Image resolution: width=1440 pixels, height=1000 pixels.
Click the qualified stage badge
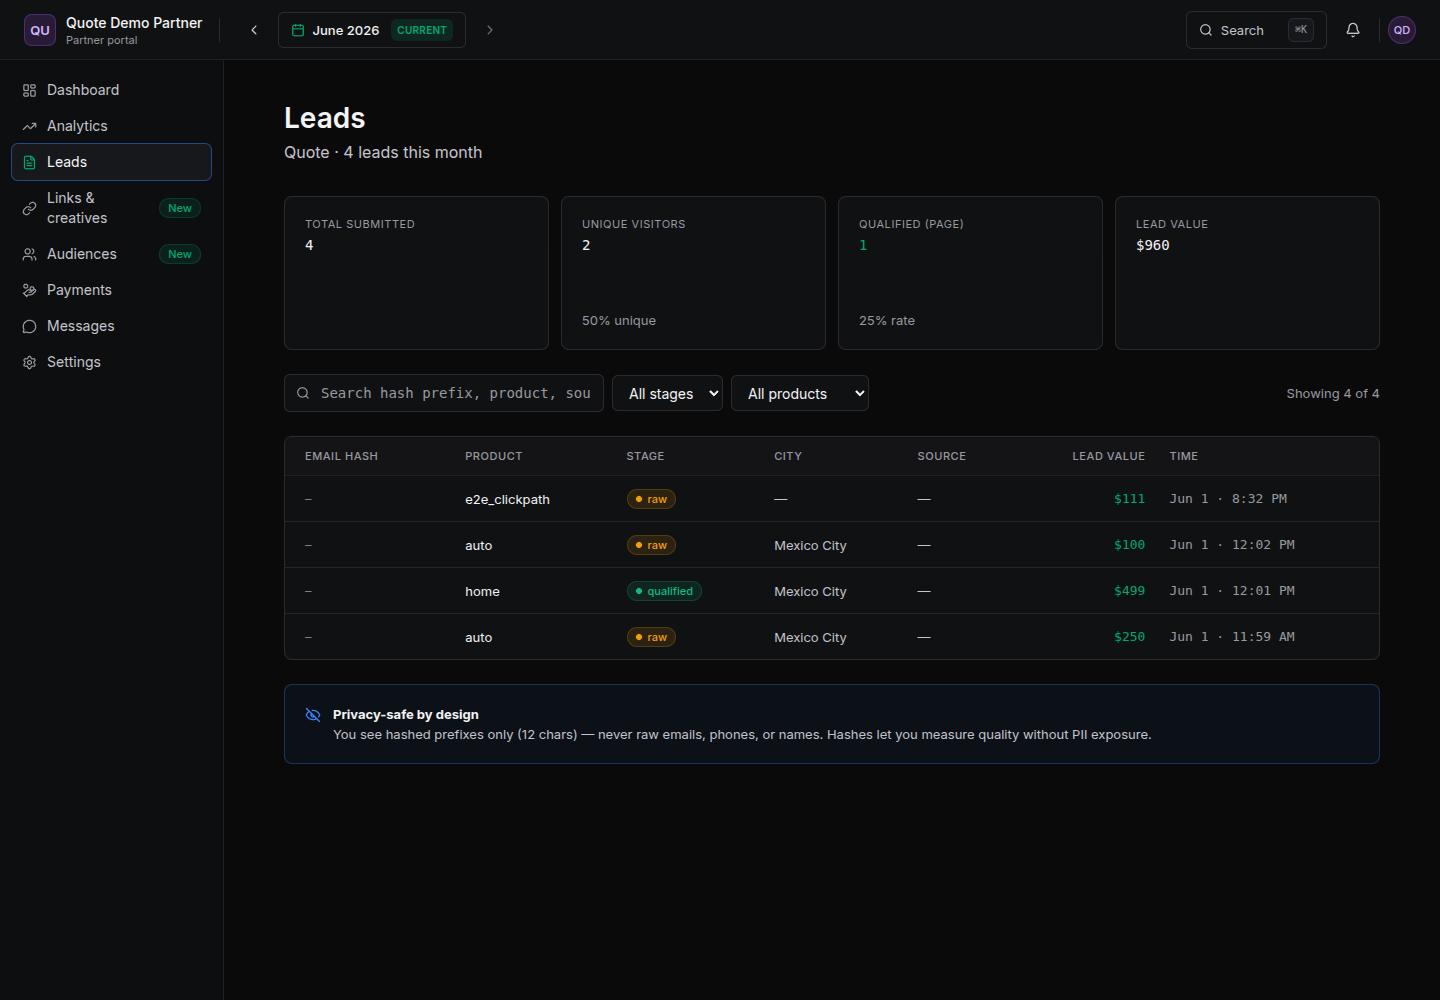(664, 591)
